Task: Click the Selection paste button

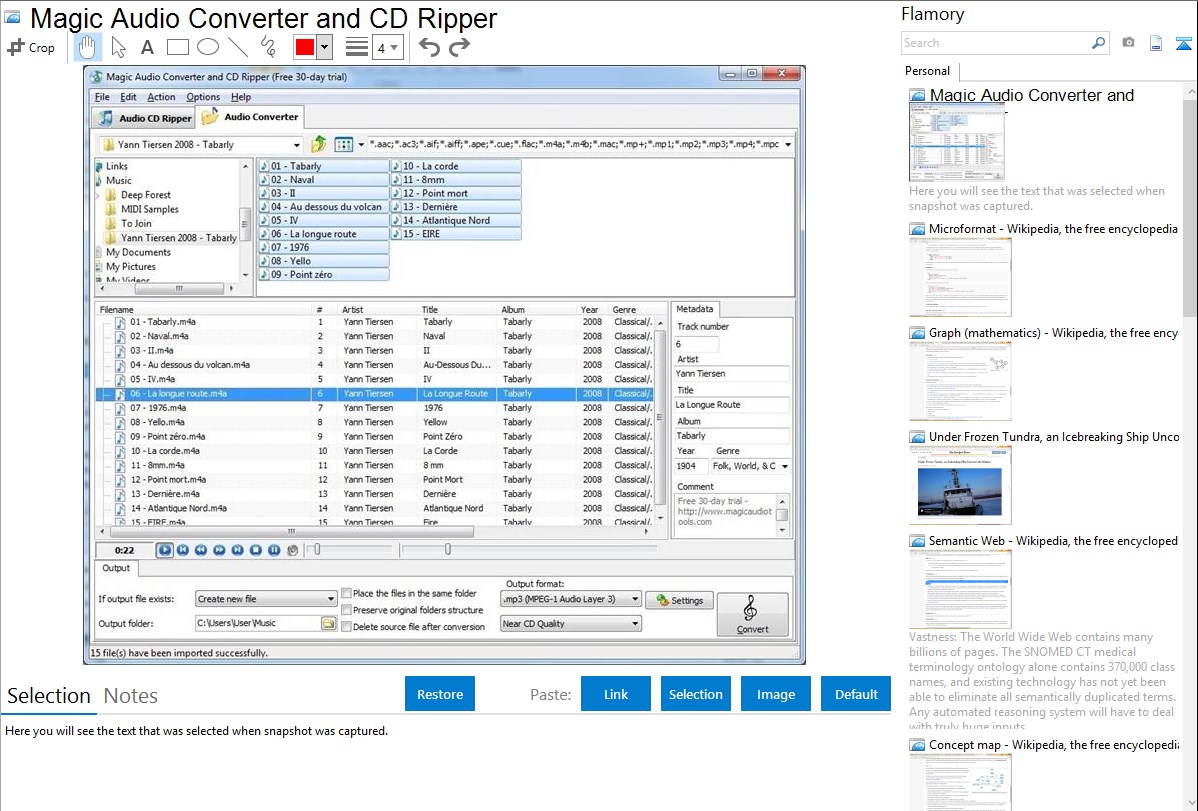Action: coord(695,694)
